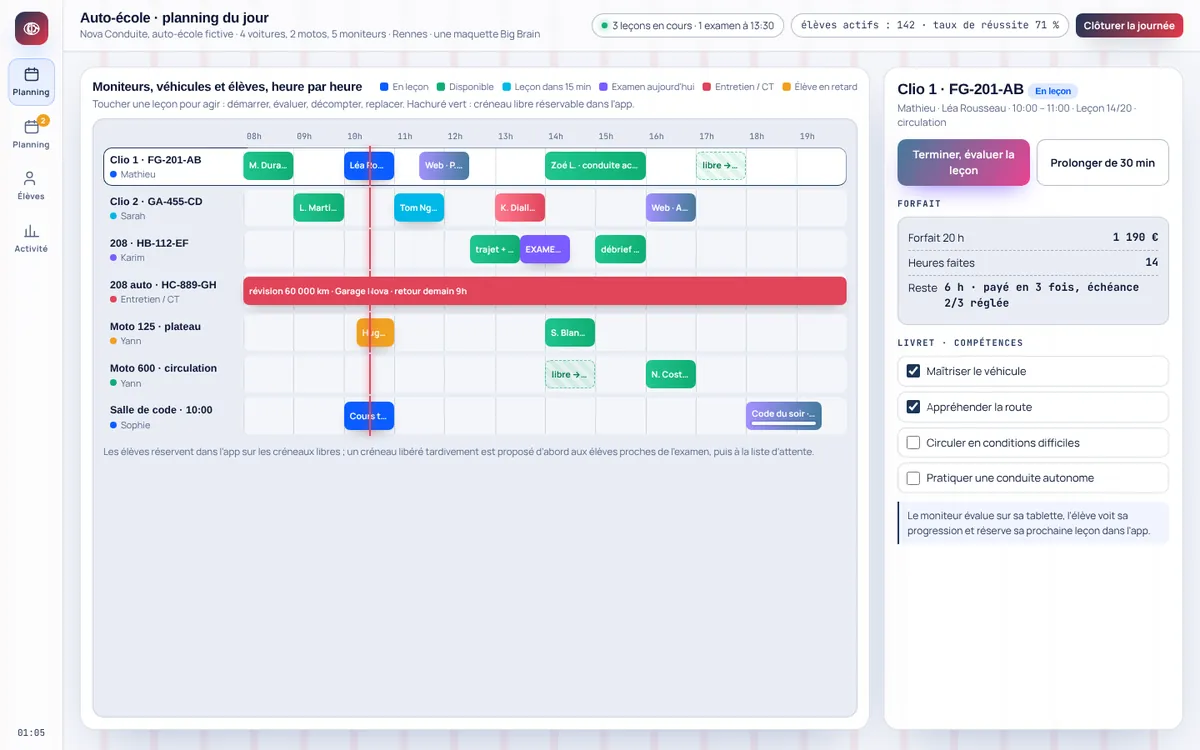Select the Moto 125 · plateau row label
Image resolution: width=1200 pixels, height=750 pixels.
tap(155, 326)
